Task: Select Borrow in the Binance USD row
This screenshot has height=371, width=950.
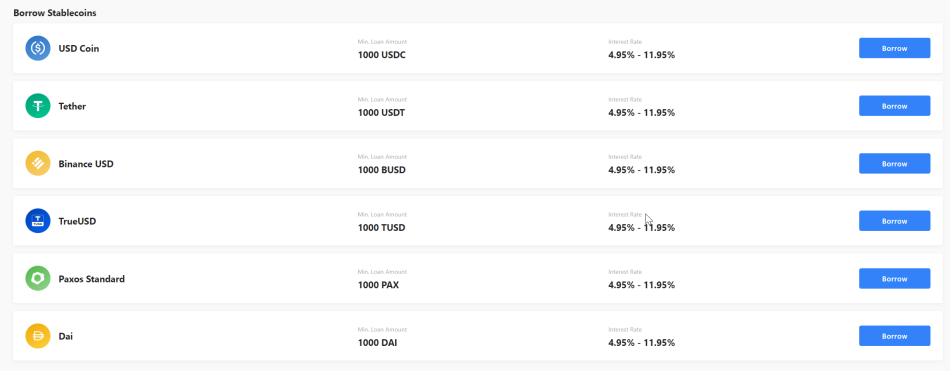Action: point(894,163)
